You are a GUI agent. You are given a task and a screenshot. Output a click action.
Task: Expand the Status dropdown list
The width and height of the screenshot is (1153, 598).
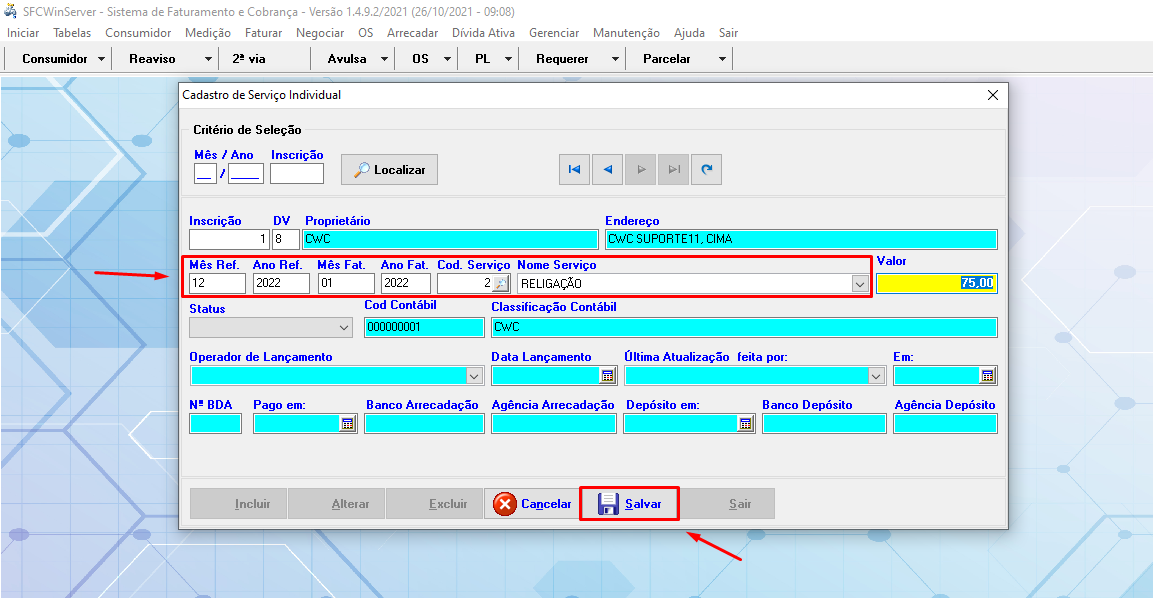tap(344, 328)
